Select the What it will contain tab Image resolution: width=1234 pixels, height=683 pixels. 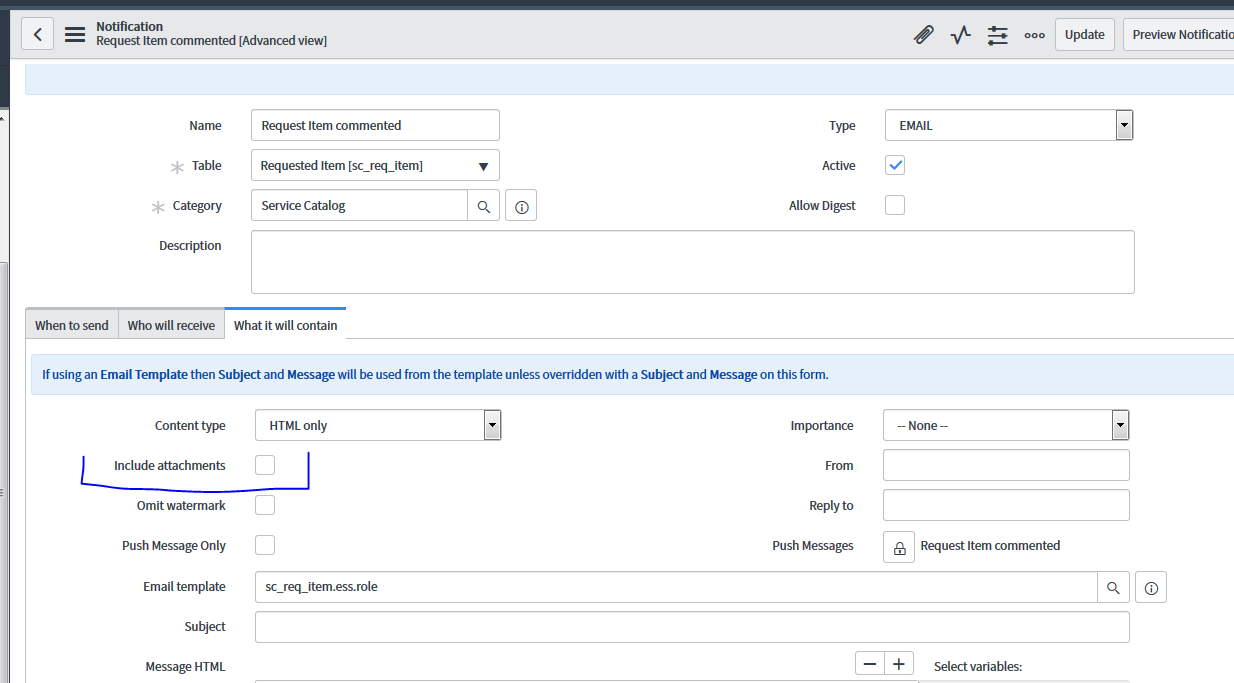[x=285, y=325]
